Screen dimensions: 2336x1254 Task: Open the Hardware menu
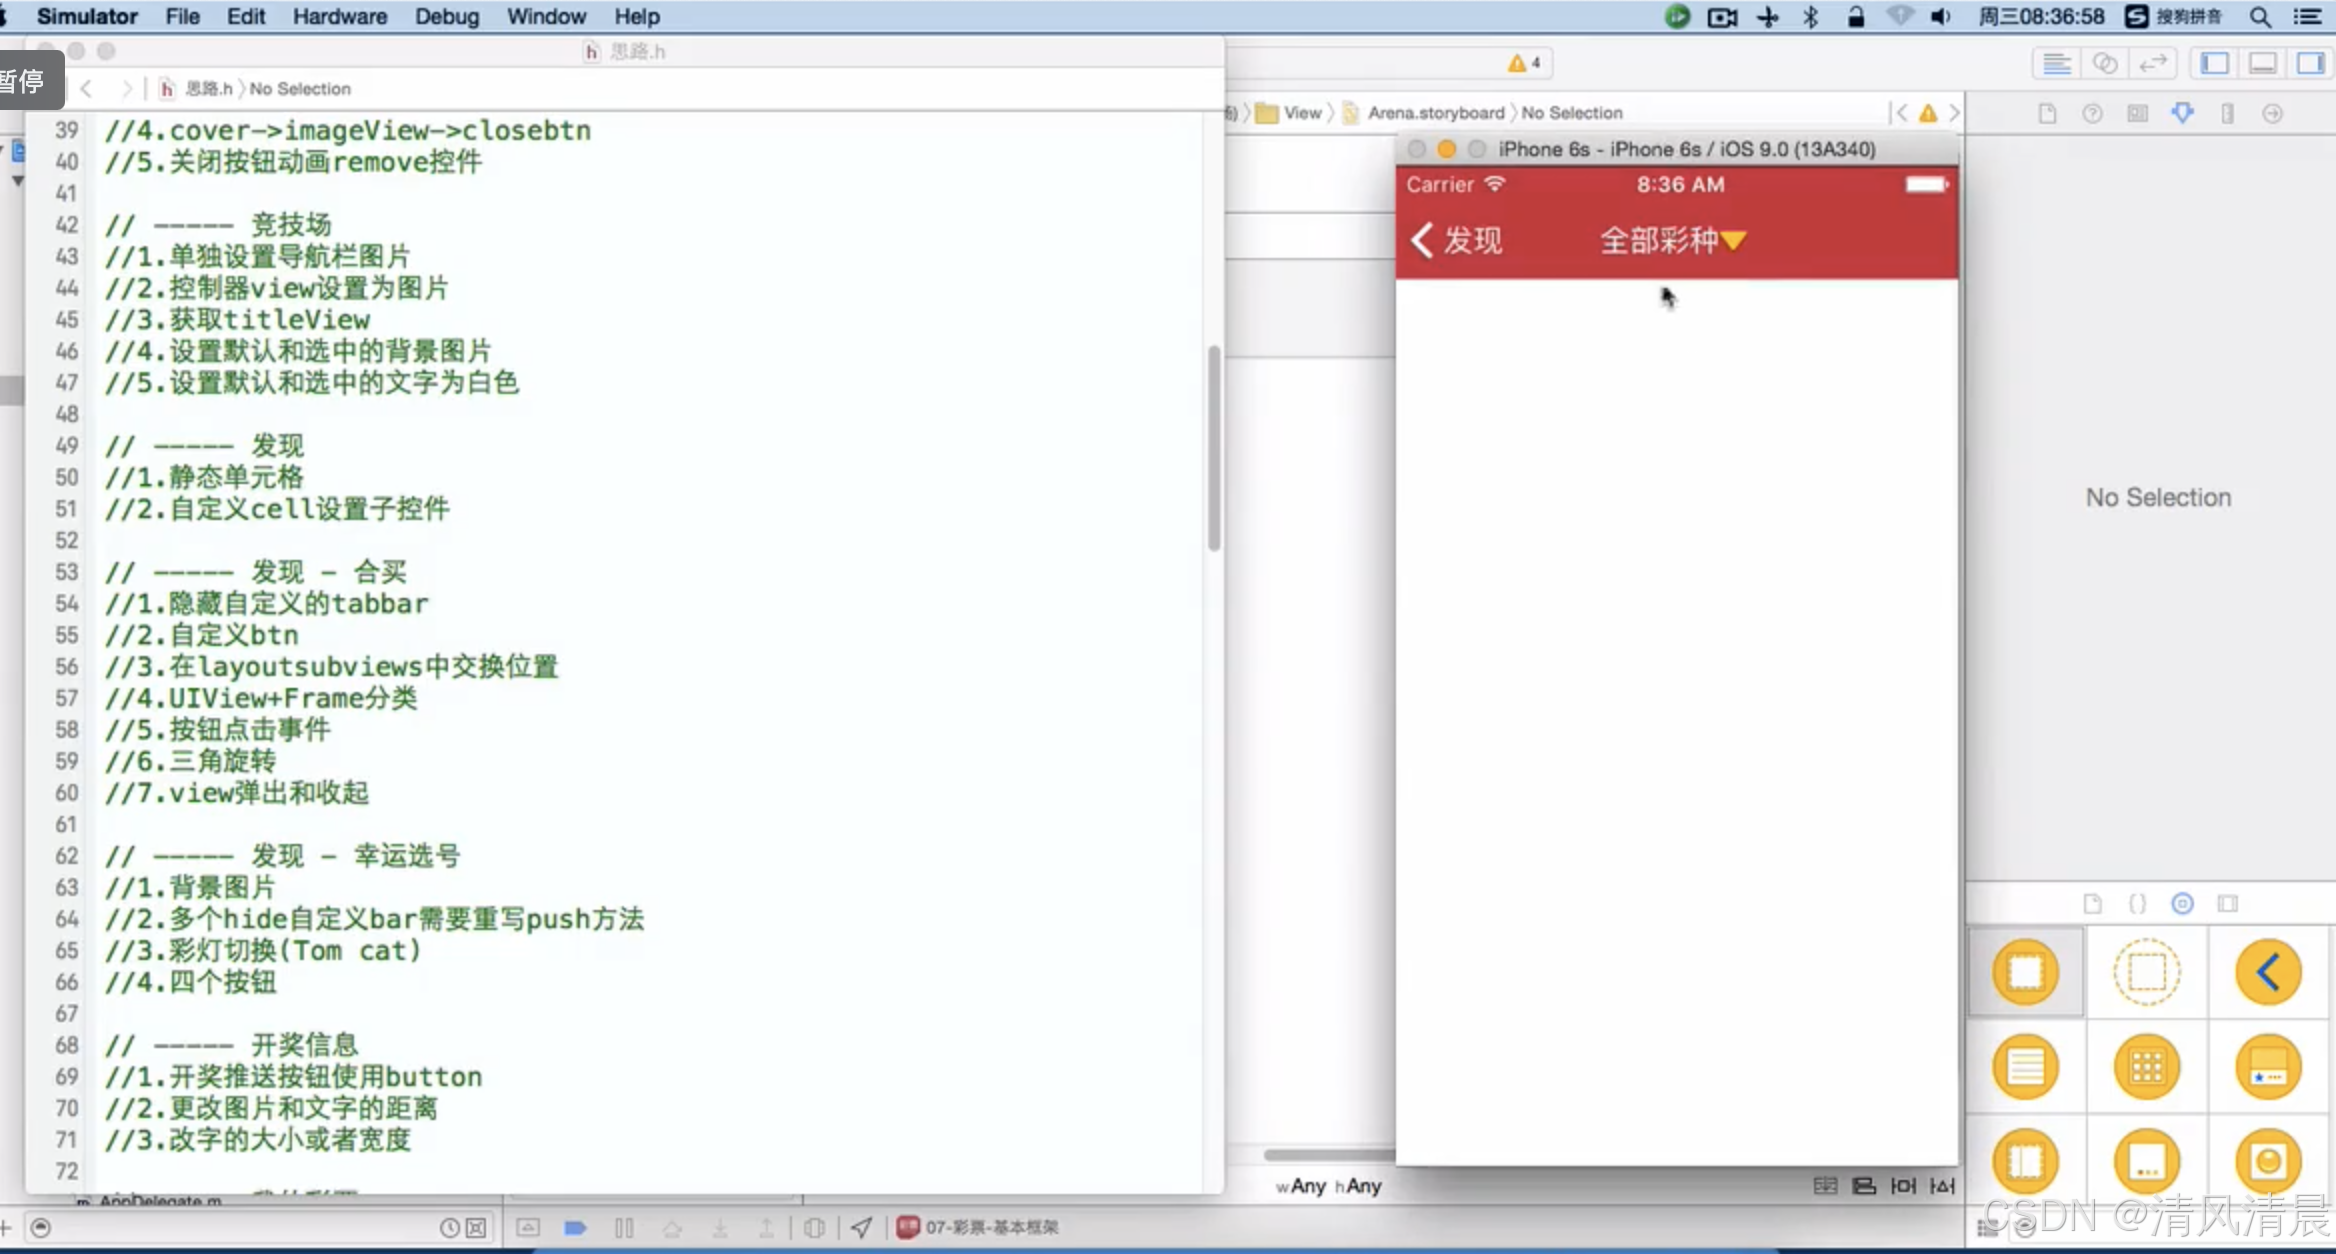tap(339, 16)
